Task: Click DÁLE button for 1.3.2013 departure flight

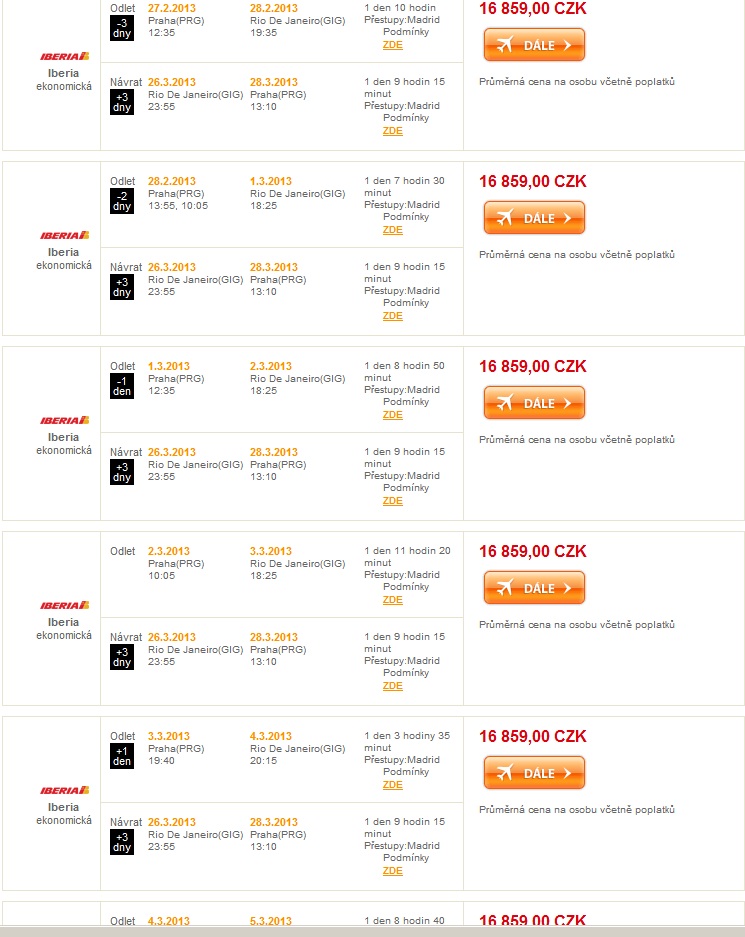Action: (534, 403)
